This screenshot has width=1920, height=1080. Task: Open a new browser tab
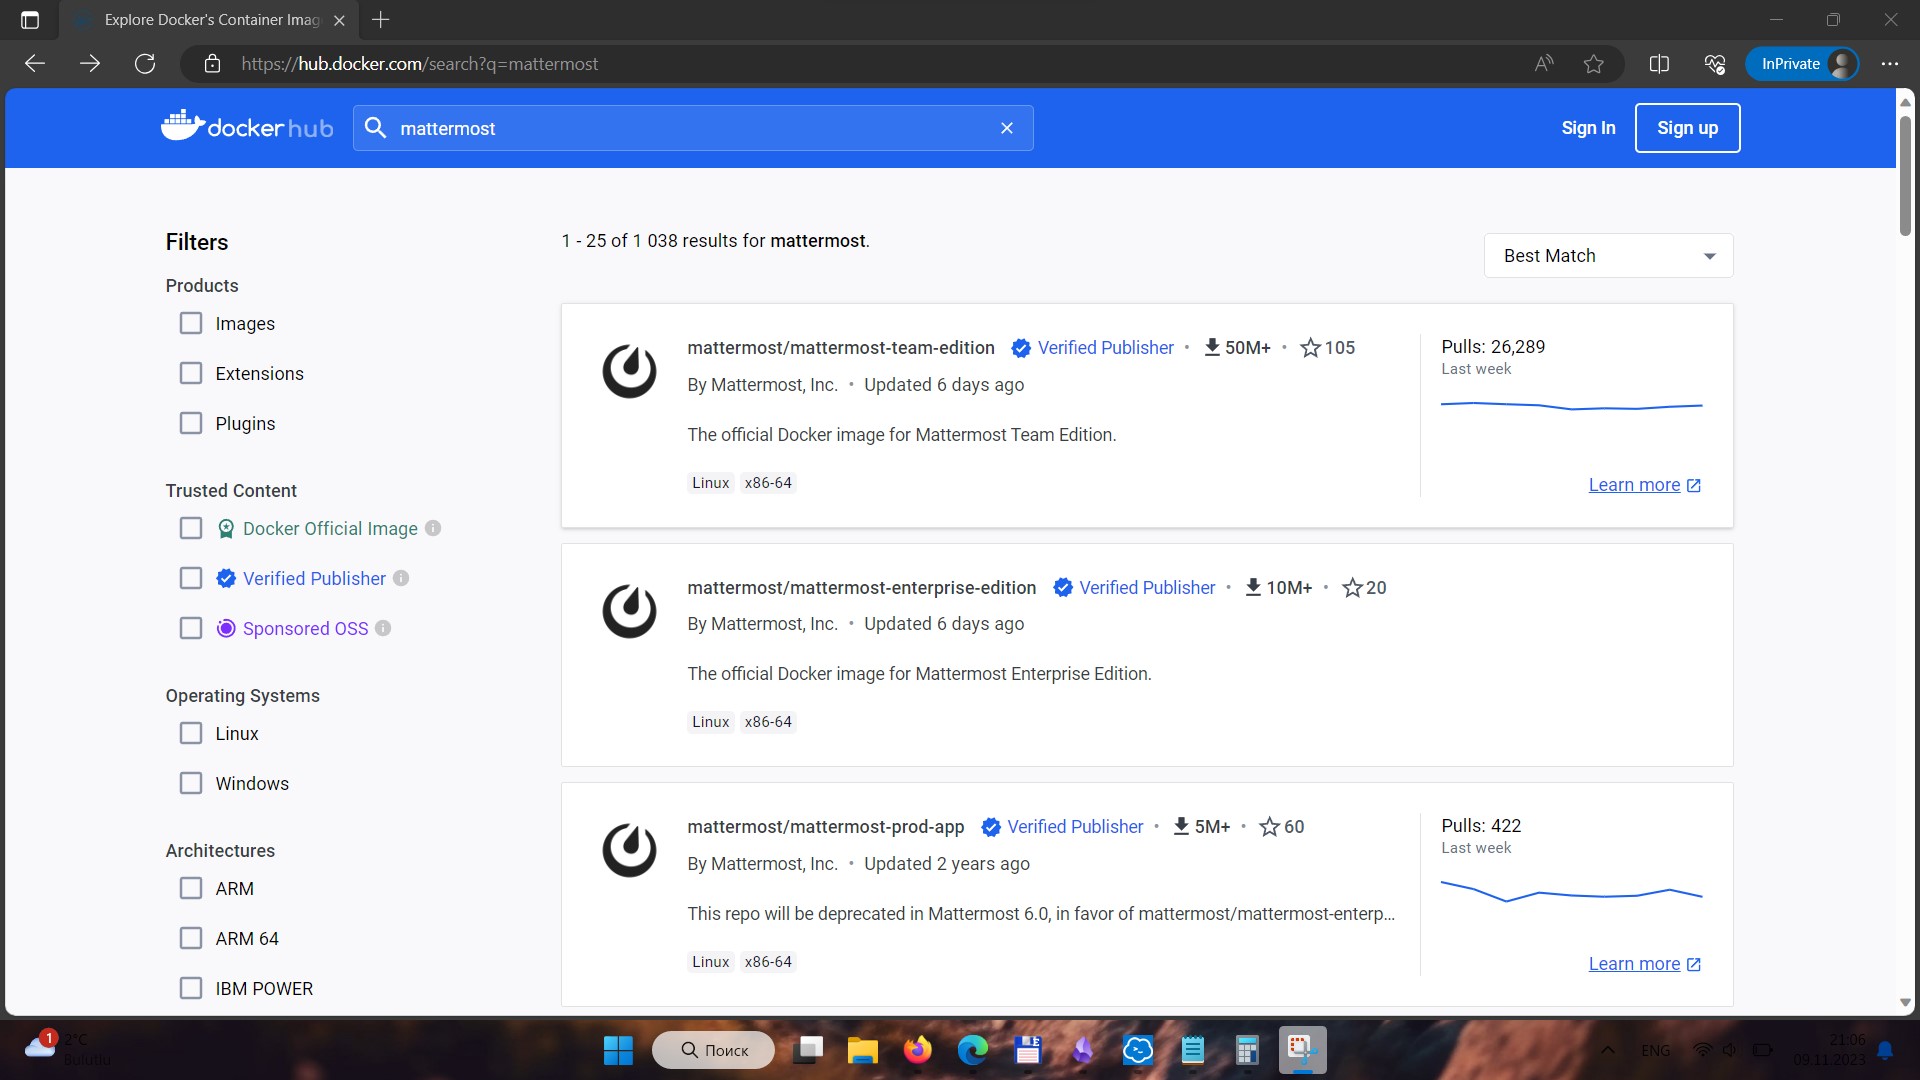381,20
